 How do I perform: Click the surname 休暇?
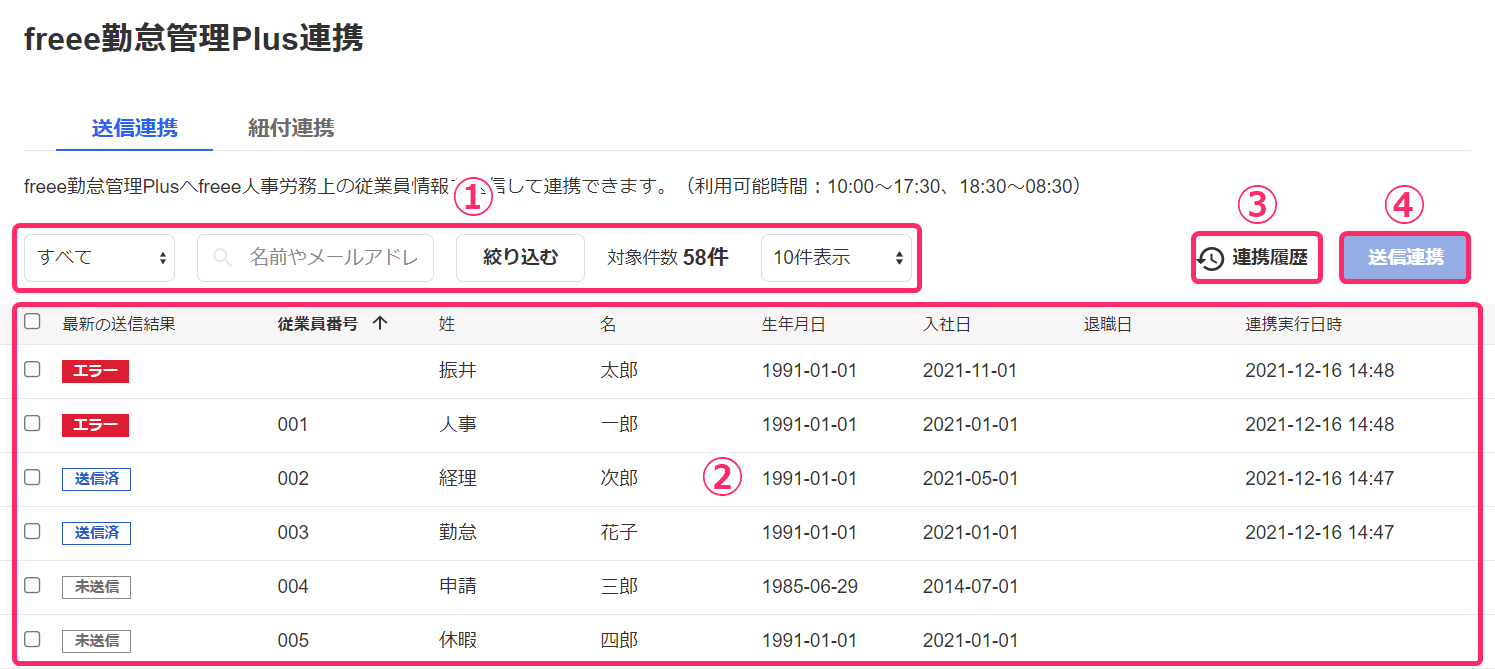457,641
